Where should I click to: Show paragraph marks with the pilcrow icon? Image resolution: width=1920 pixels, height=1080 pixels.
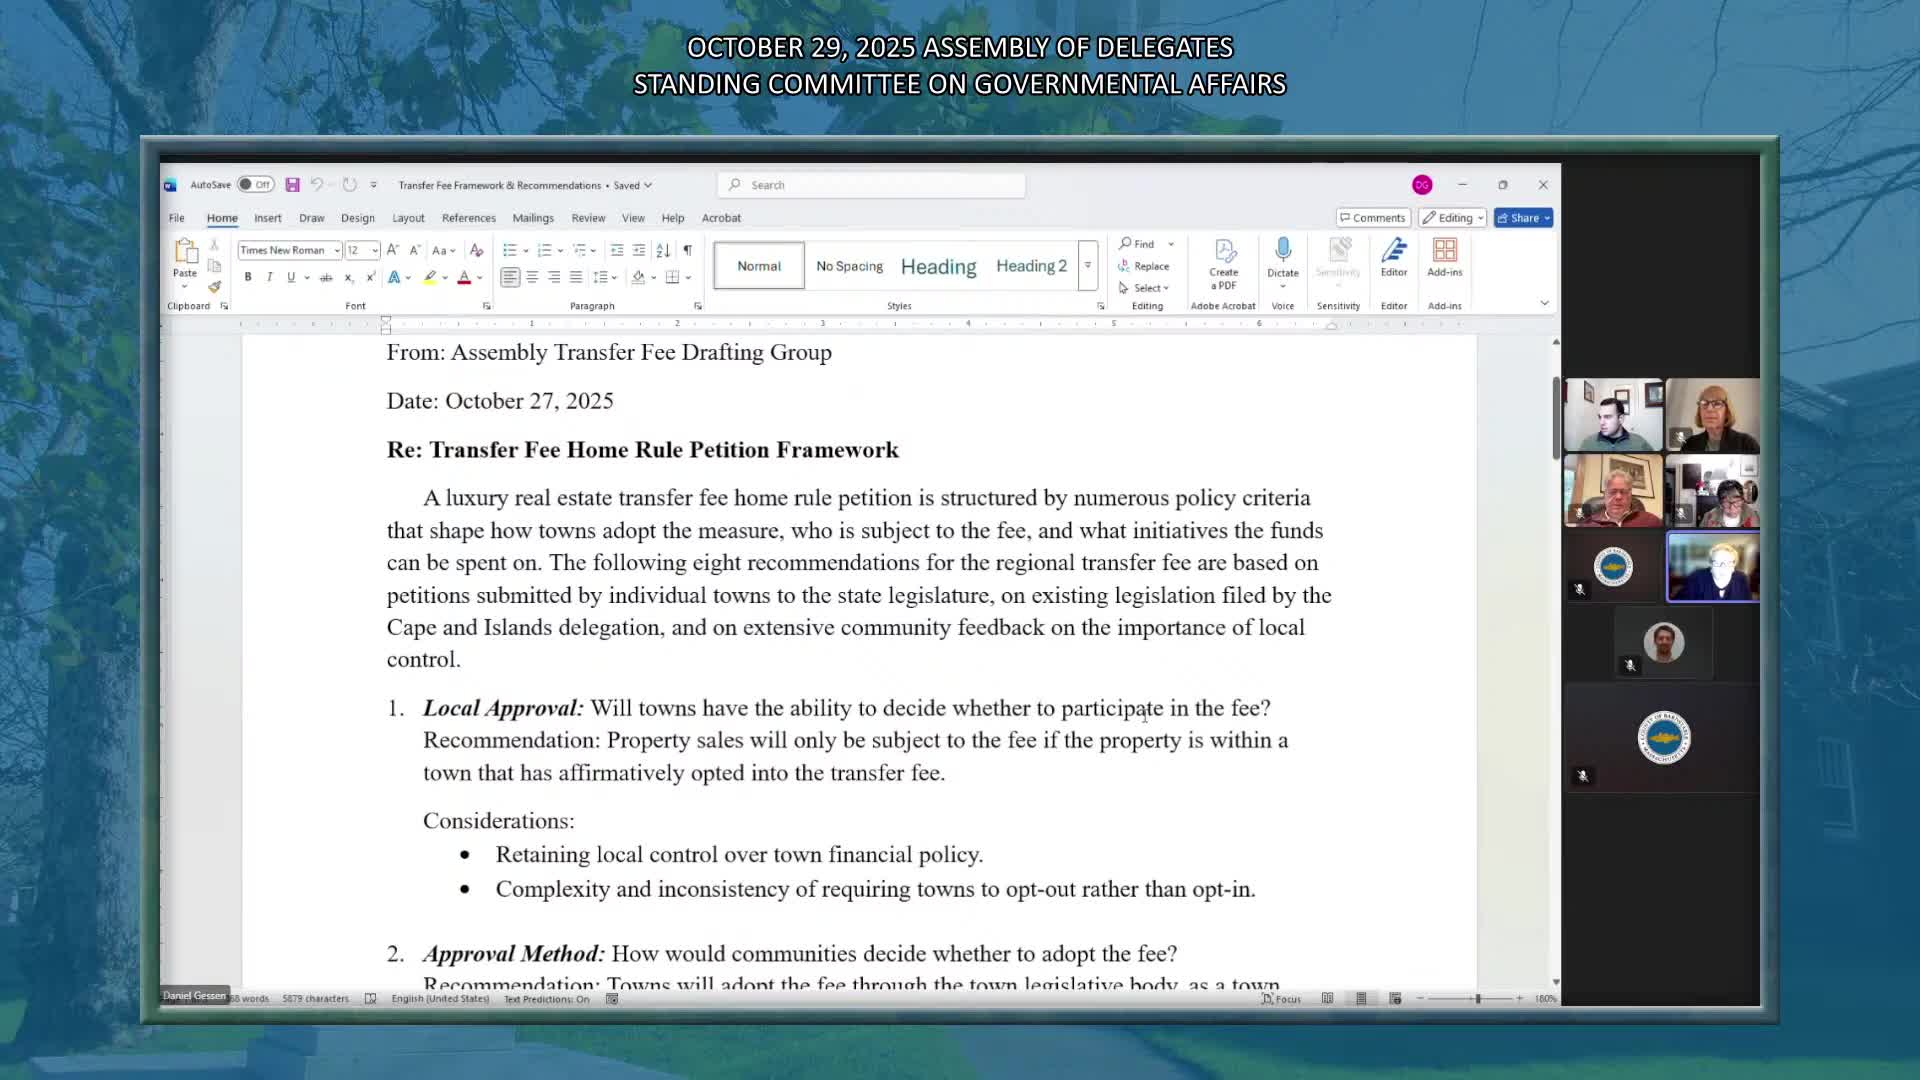(688, 250)
